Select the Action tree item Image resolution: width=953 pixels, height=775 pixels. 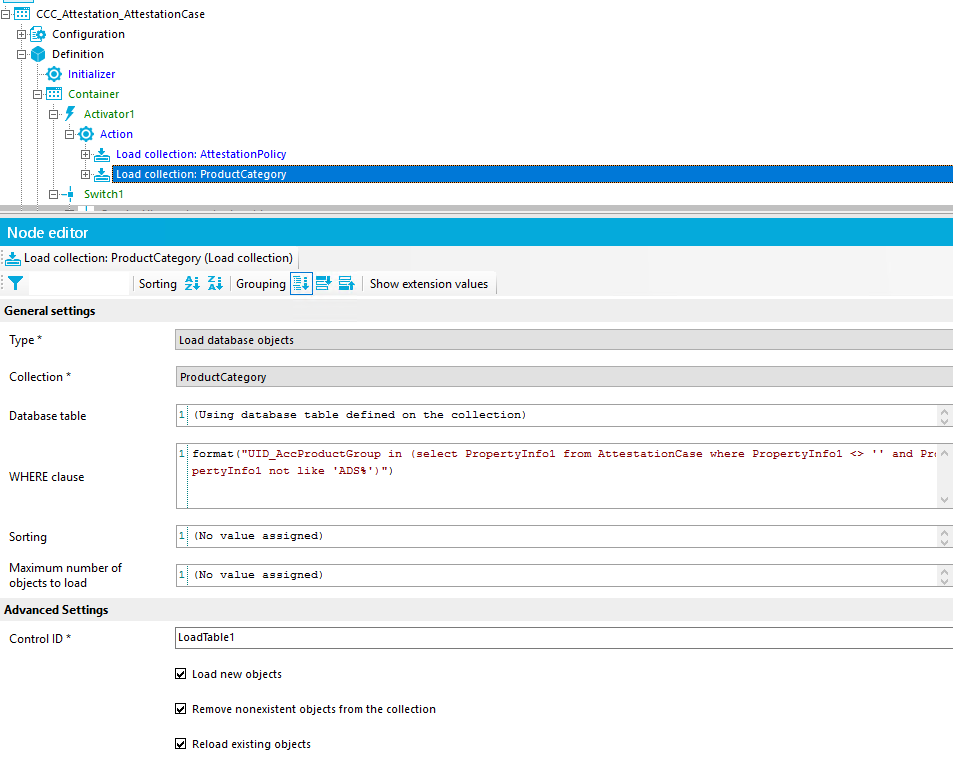point(116,133)
